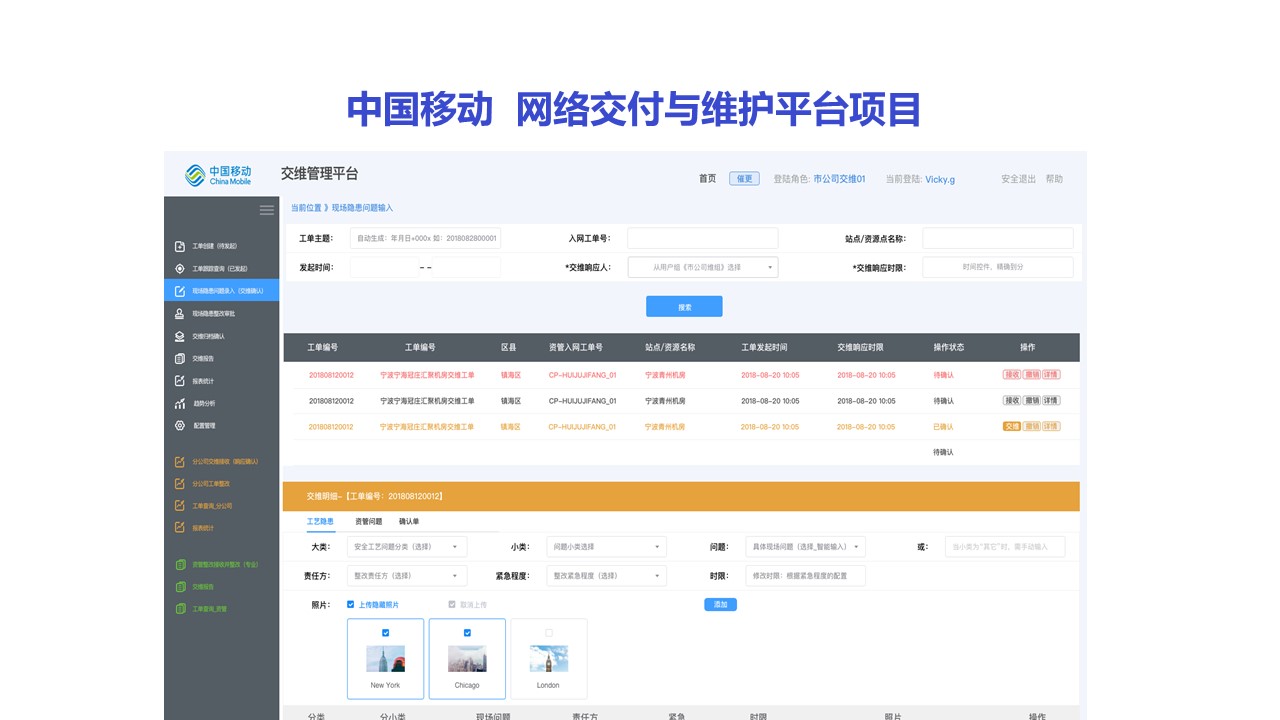Open the 问题 具体现场问题 dropdown
The image size is (1280, 720).
[x=805, y=547]
